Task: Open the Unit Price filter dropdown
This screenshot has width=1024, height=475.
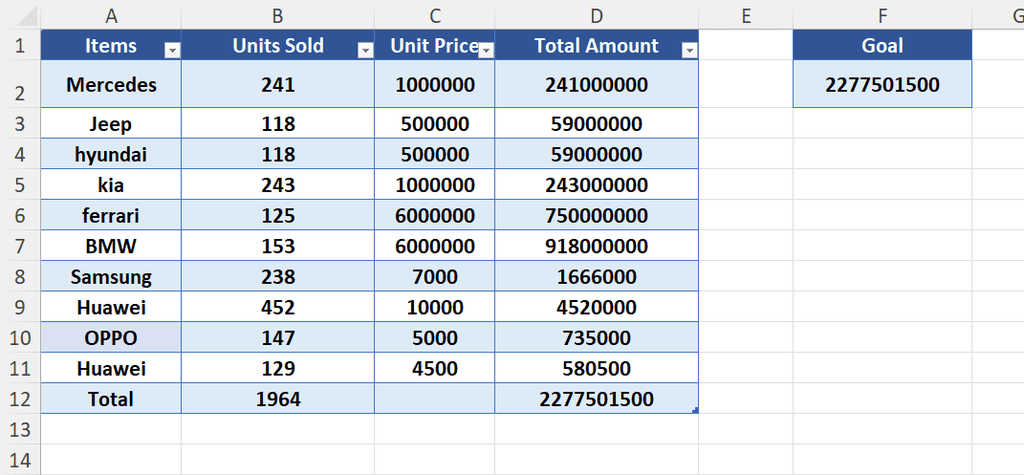Action: [486, 51]
